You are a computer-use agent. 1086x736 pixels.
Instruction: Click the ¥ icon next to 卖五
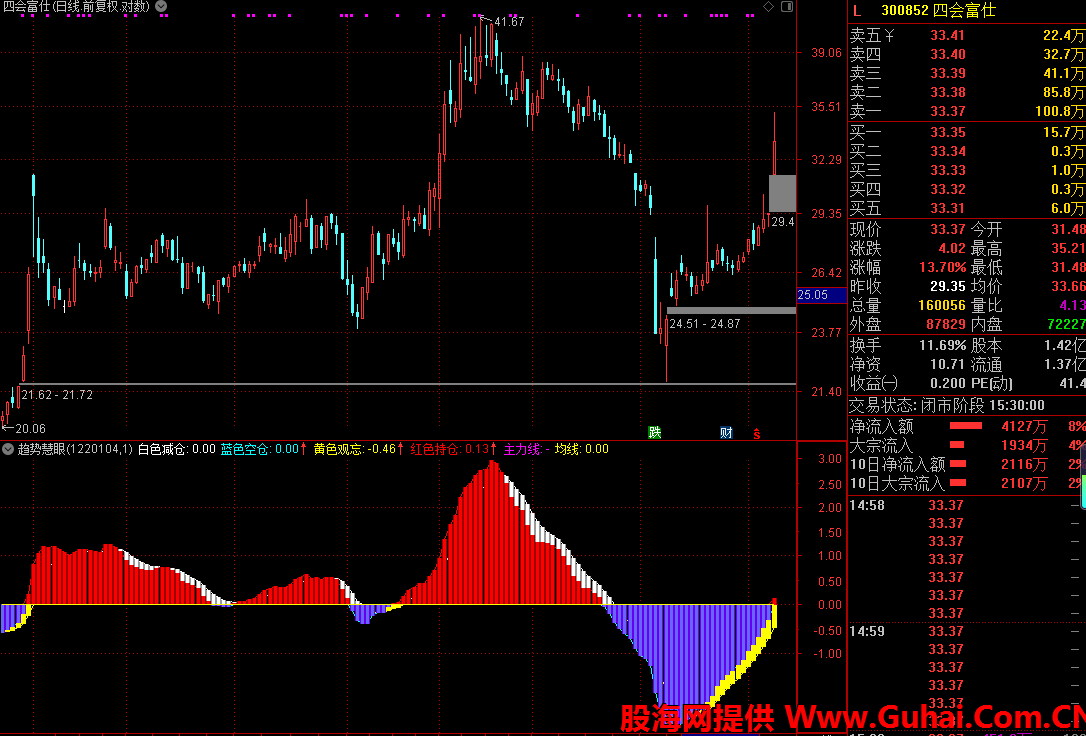coord(890,35)
